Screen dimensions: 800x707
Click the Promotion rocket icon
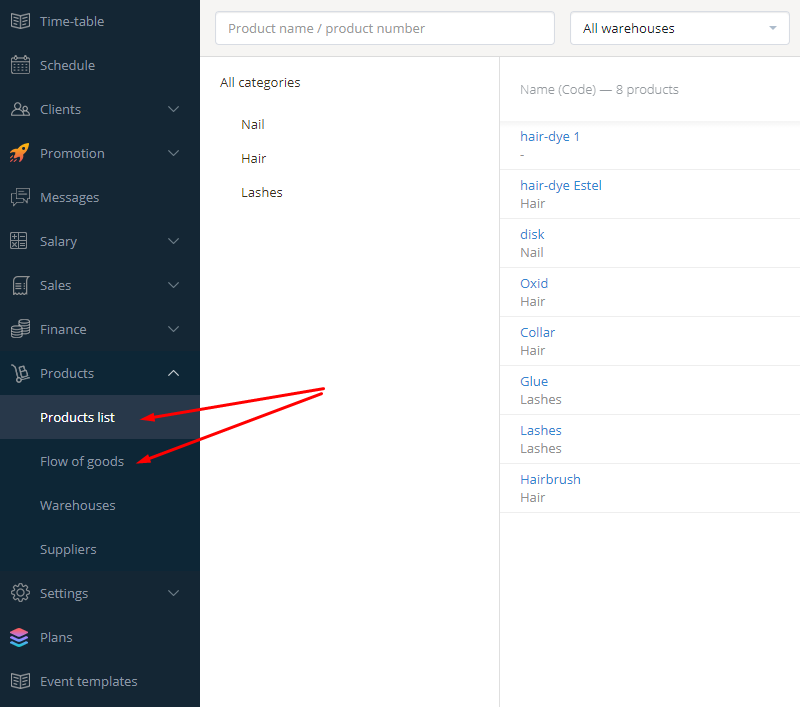pyautogui.click(x=20, y=153)
